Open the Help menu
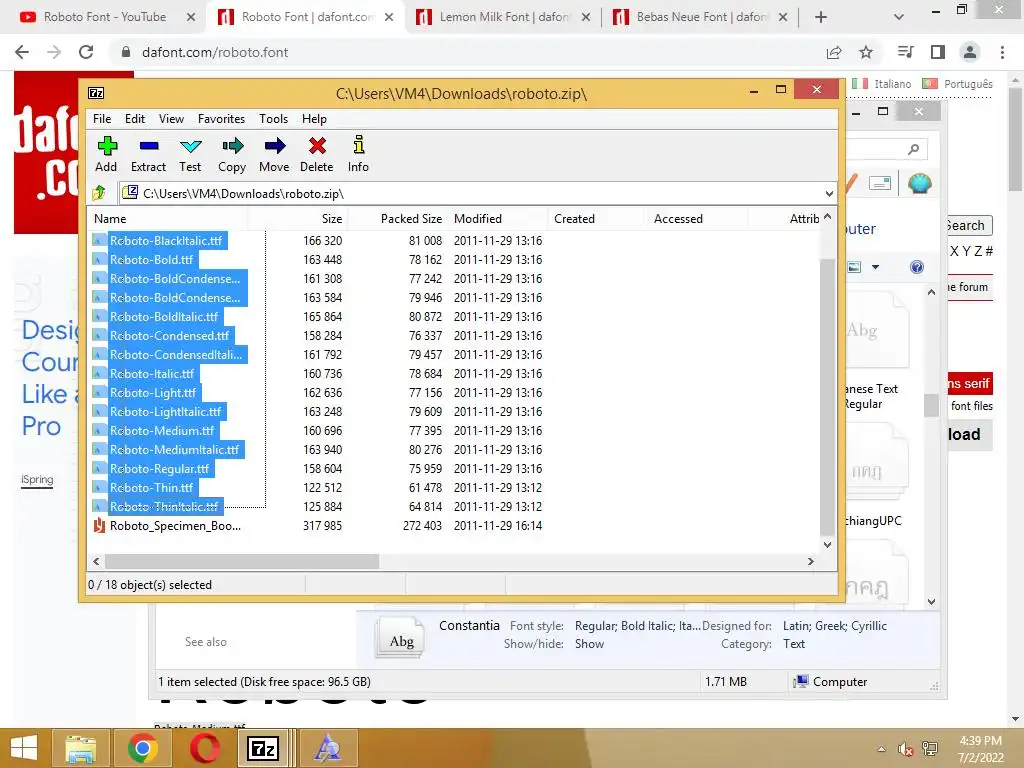 coord(314,118)
